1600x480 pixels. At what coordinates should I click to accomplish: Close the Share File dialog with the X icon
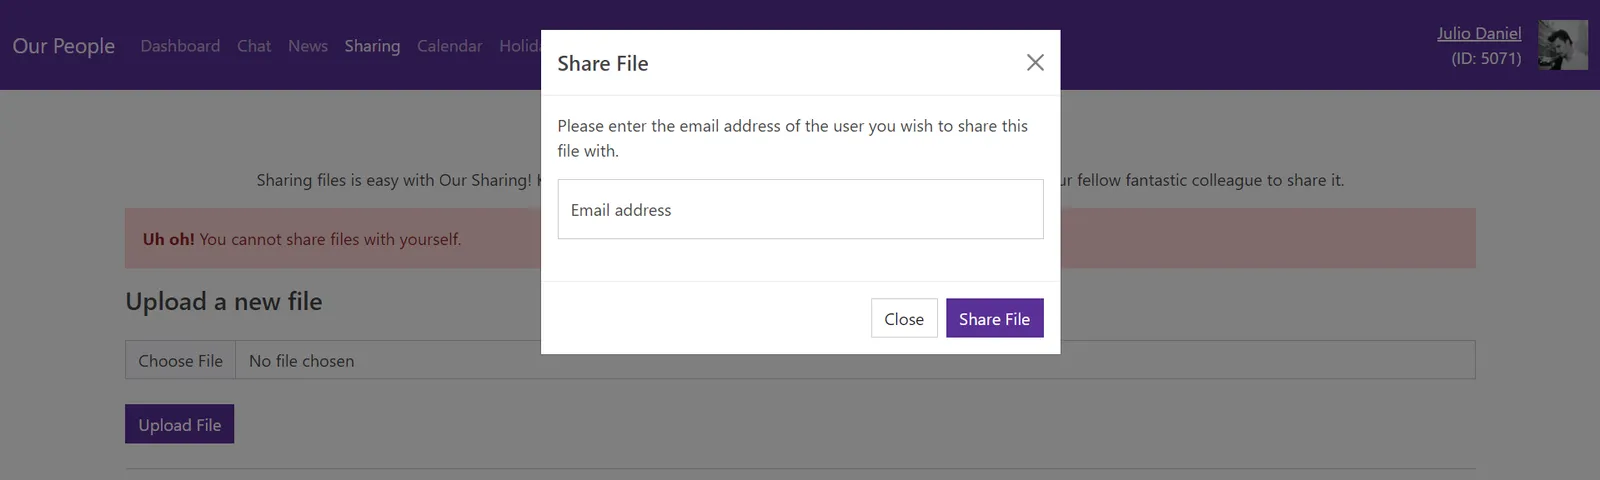coord(1035,63)
